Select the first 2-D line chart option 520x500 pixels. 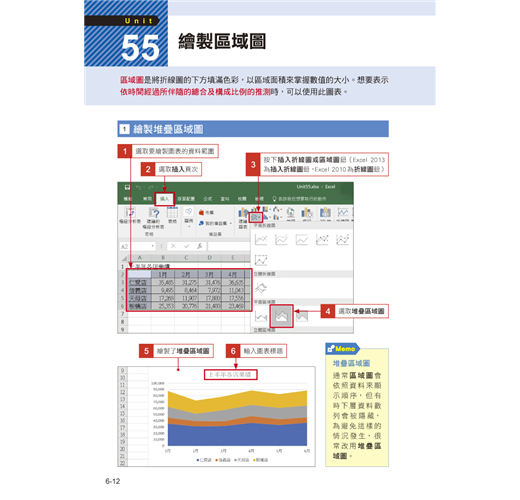coord(261,239)
